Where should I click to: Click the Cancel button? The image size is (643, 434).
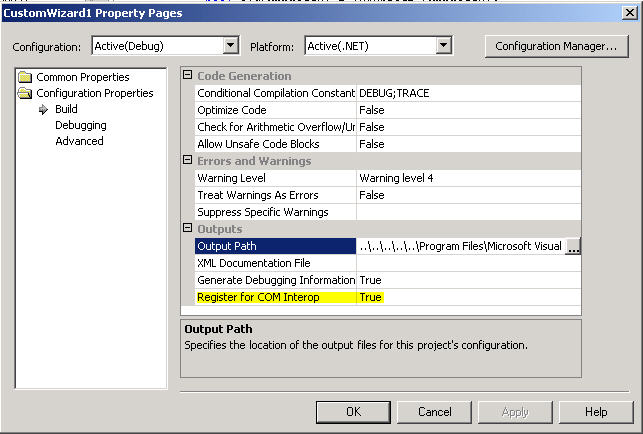434,412
